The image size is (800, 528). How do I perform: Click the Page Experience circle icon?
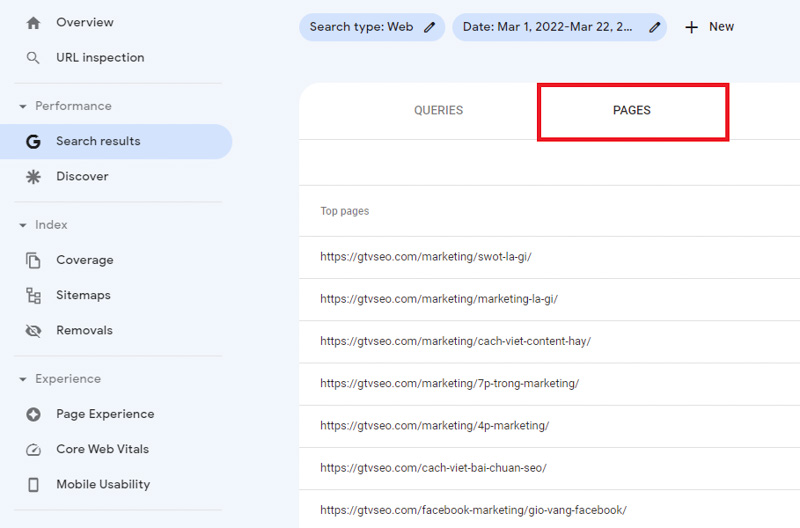point(33,414)
